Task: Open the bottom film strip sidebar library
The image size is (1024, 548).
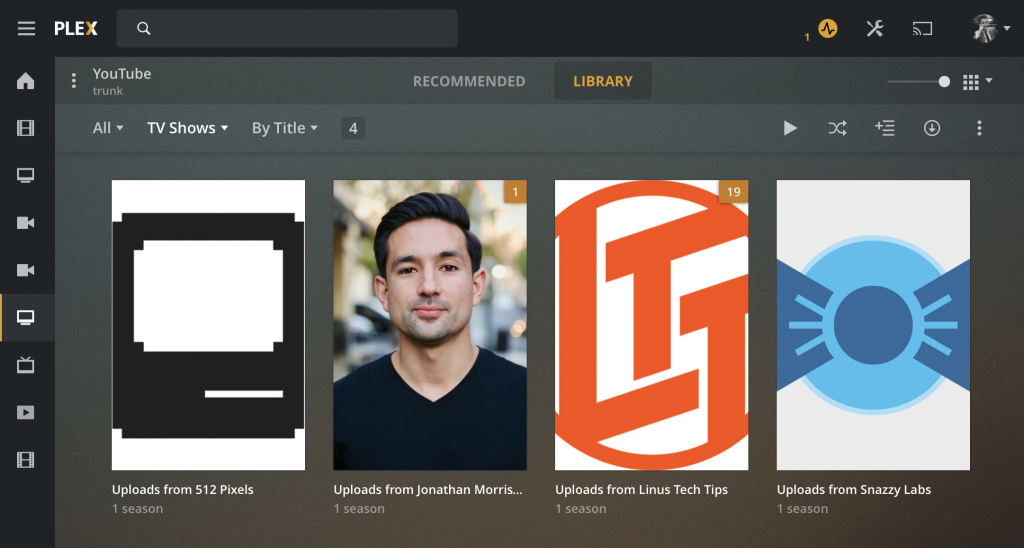Action: point(25,460)
